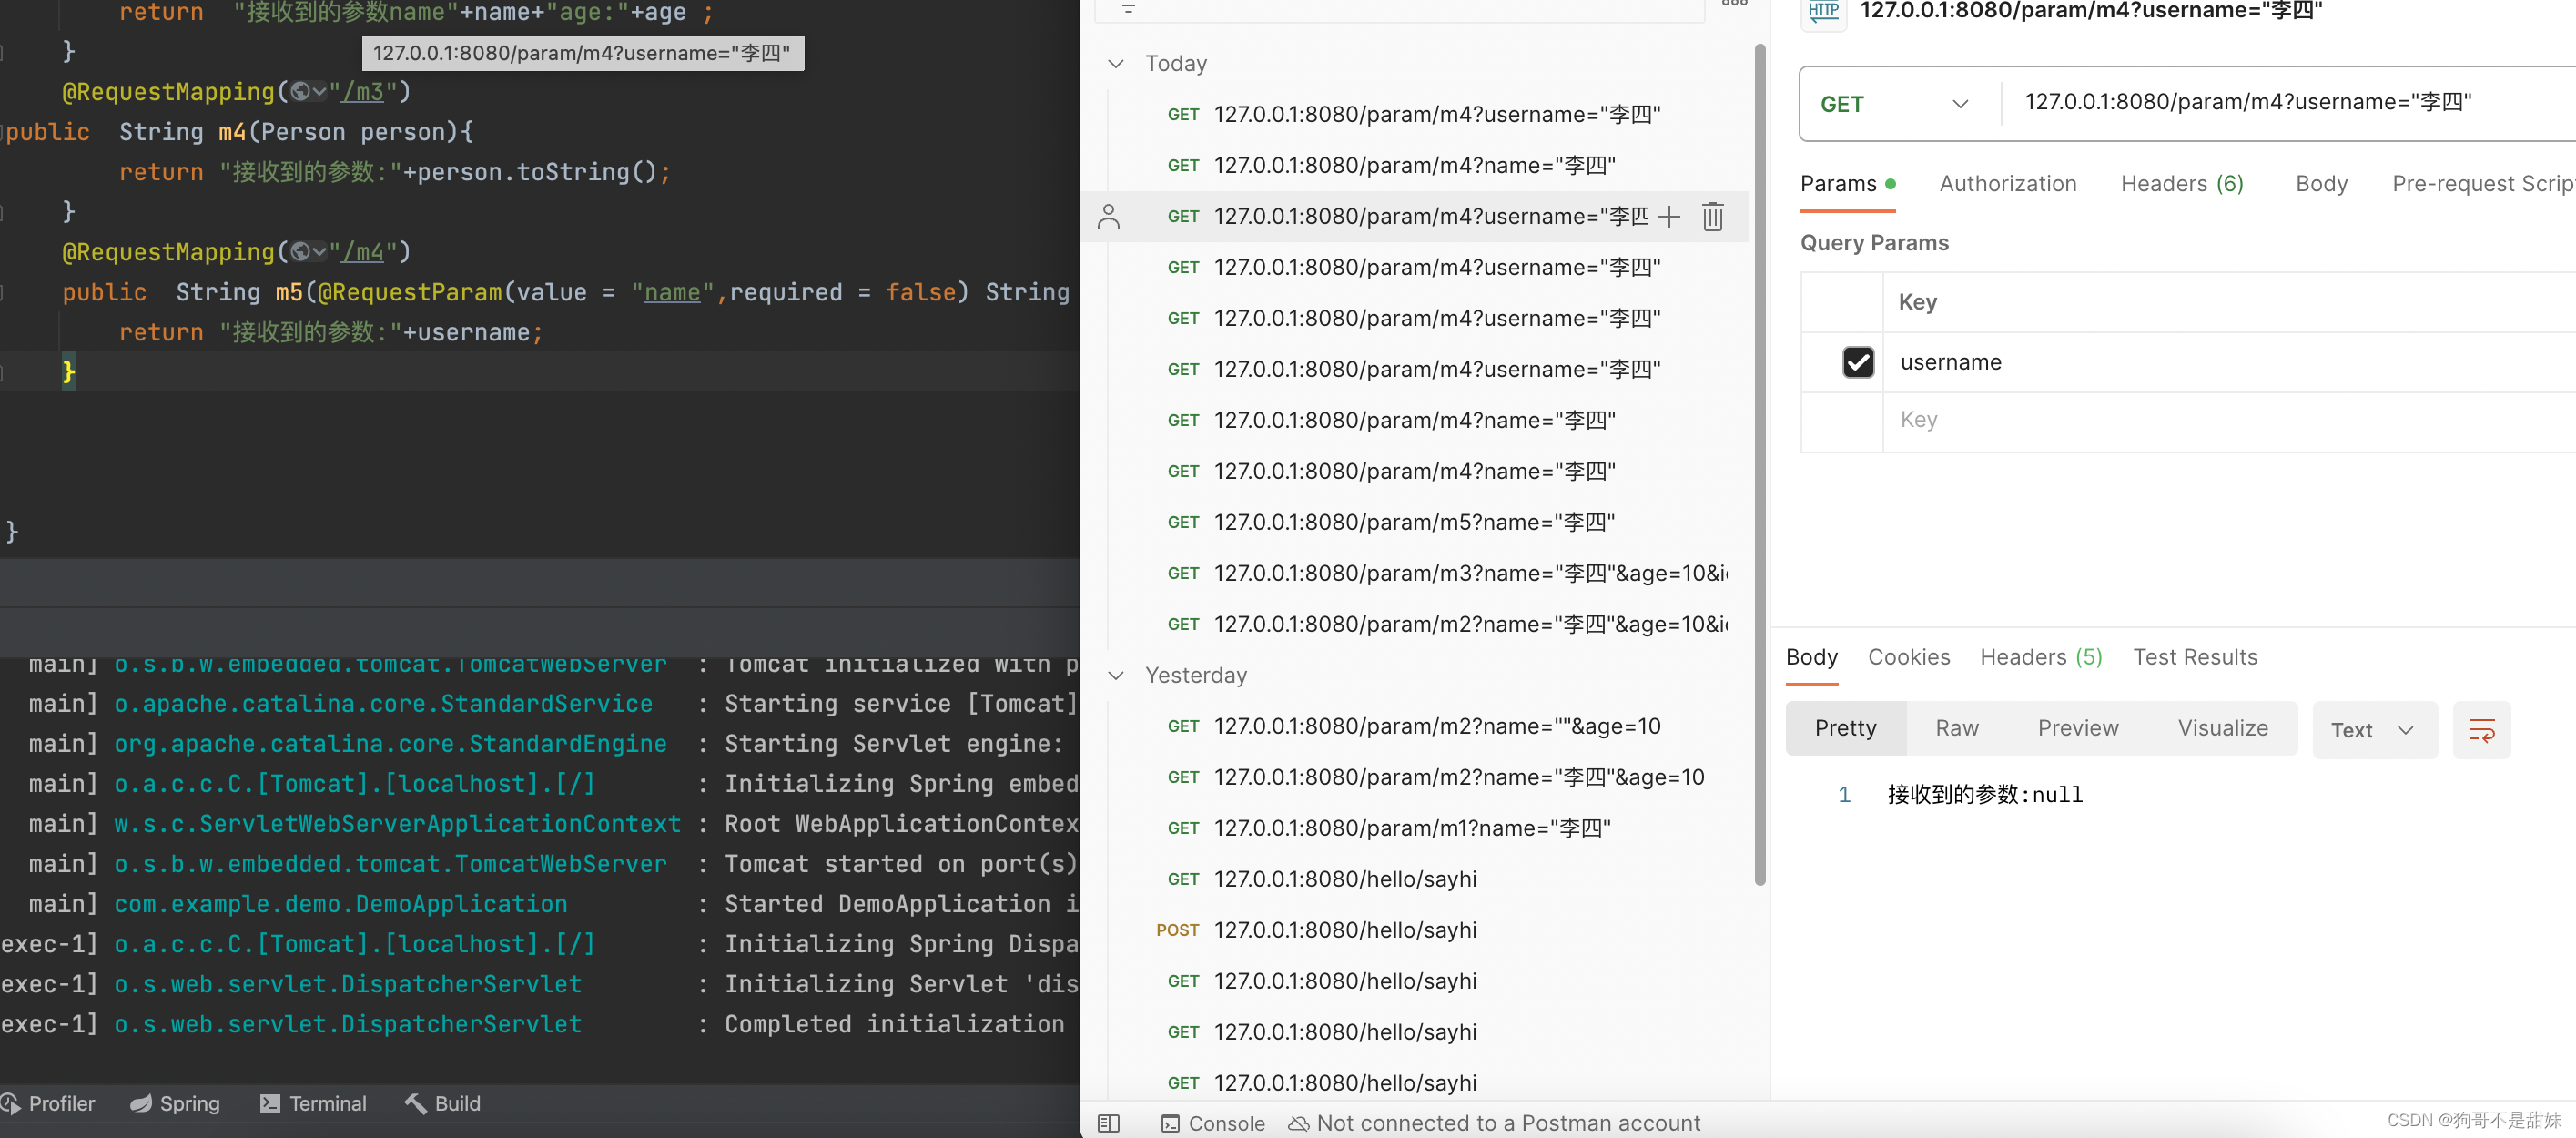Select the Raw response view
The height and width of the screenshot is (1138, 2576).
1956,729
